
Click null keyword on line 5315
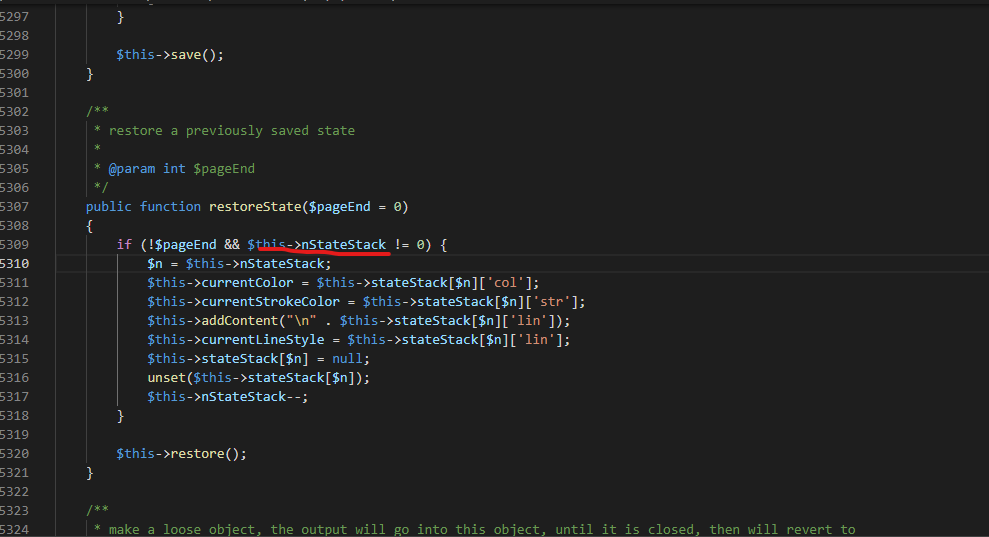[347, 358]
